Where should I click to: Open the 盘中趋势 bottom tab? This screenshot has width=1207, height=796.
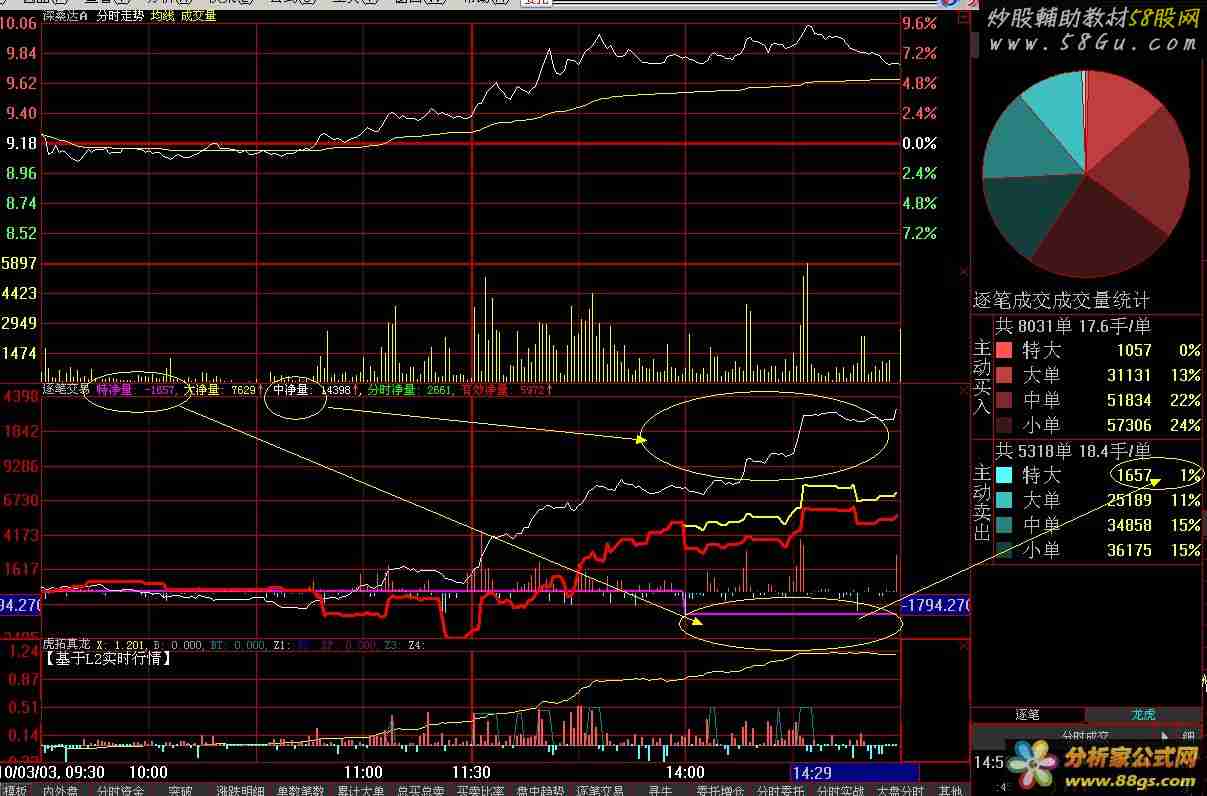541,790
